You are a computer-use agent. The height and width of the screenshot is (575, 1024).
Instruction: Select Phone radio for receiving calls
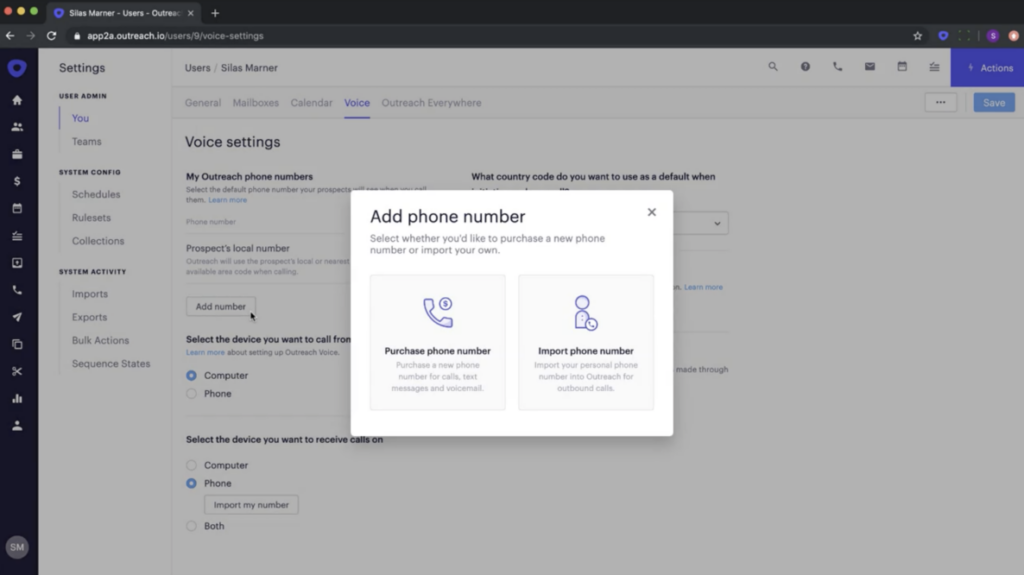pyautogui.click(x=191, y=484)
